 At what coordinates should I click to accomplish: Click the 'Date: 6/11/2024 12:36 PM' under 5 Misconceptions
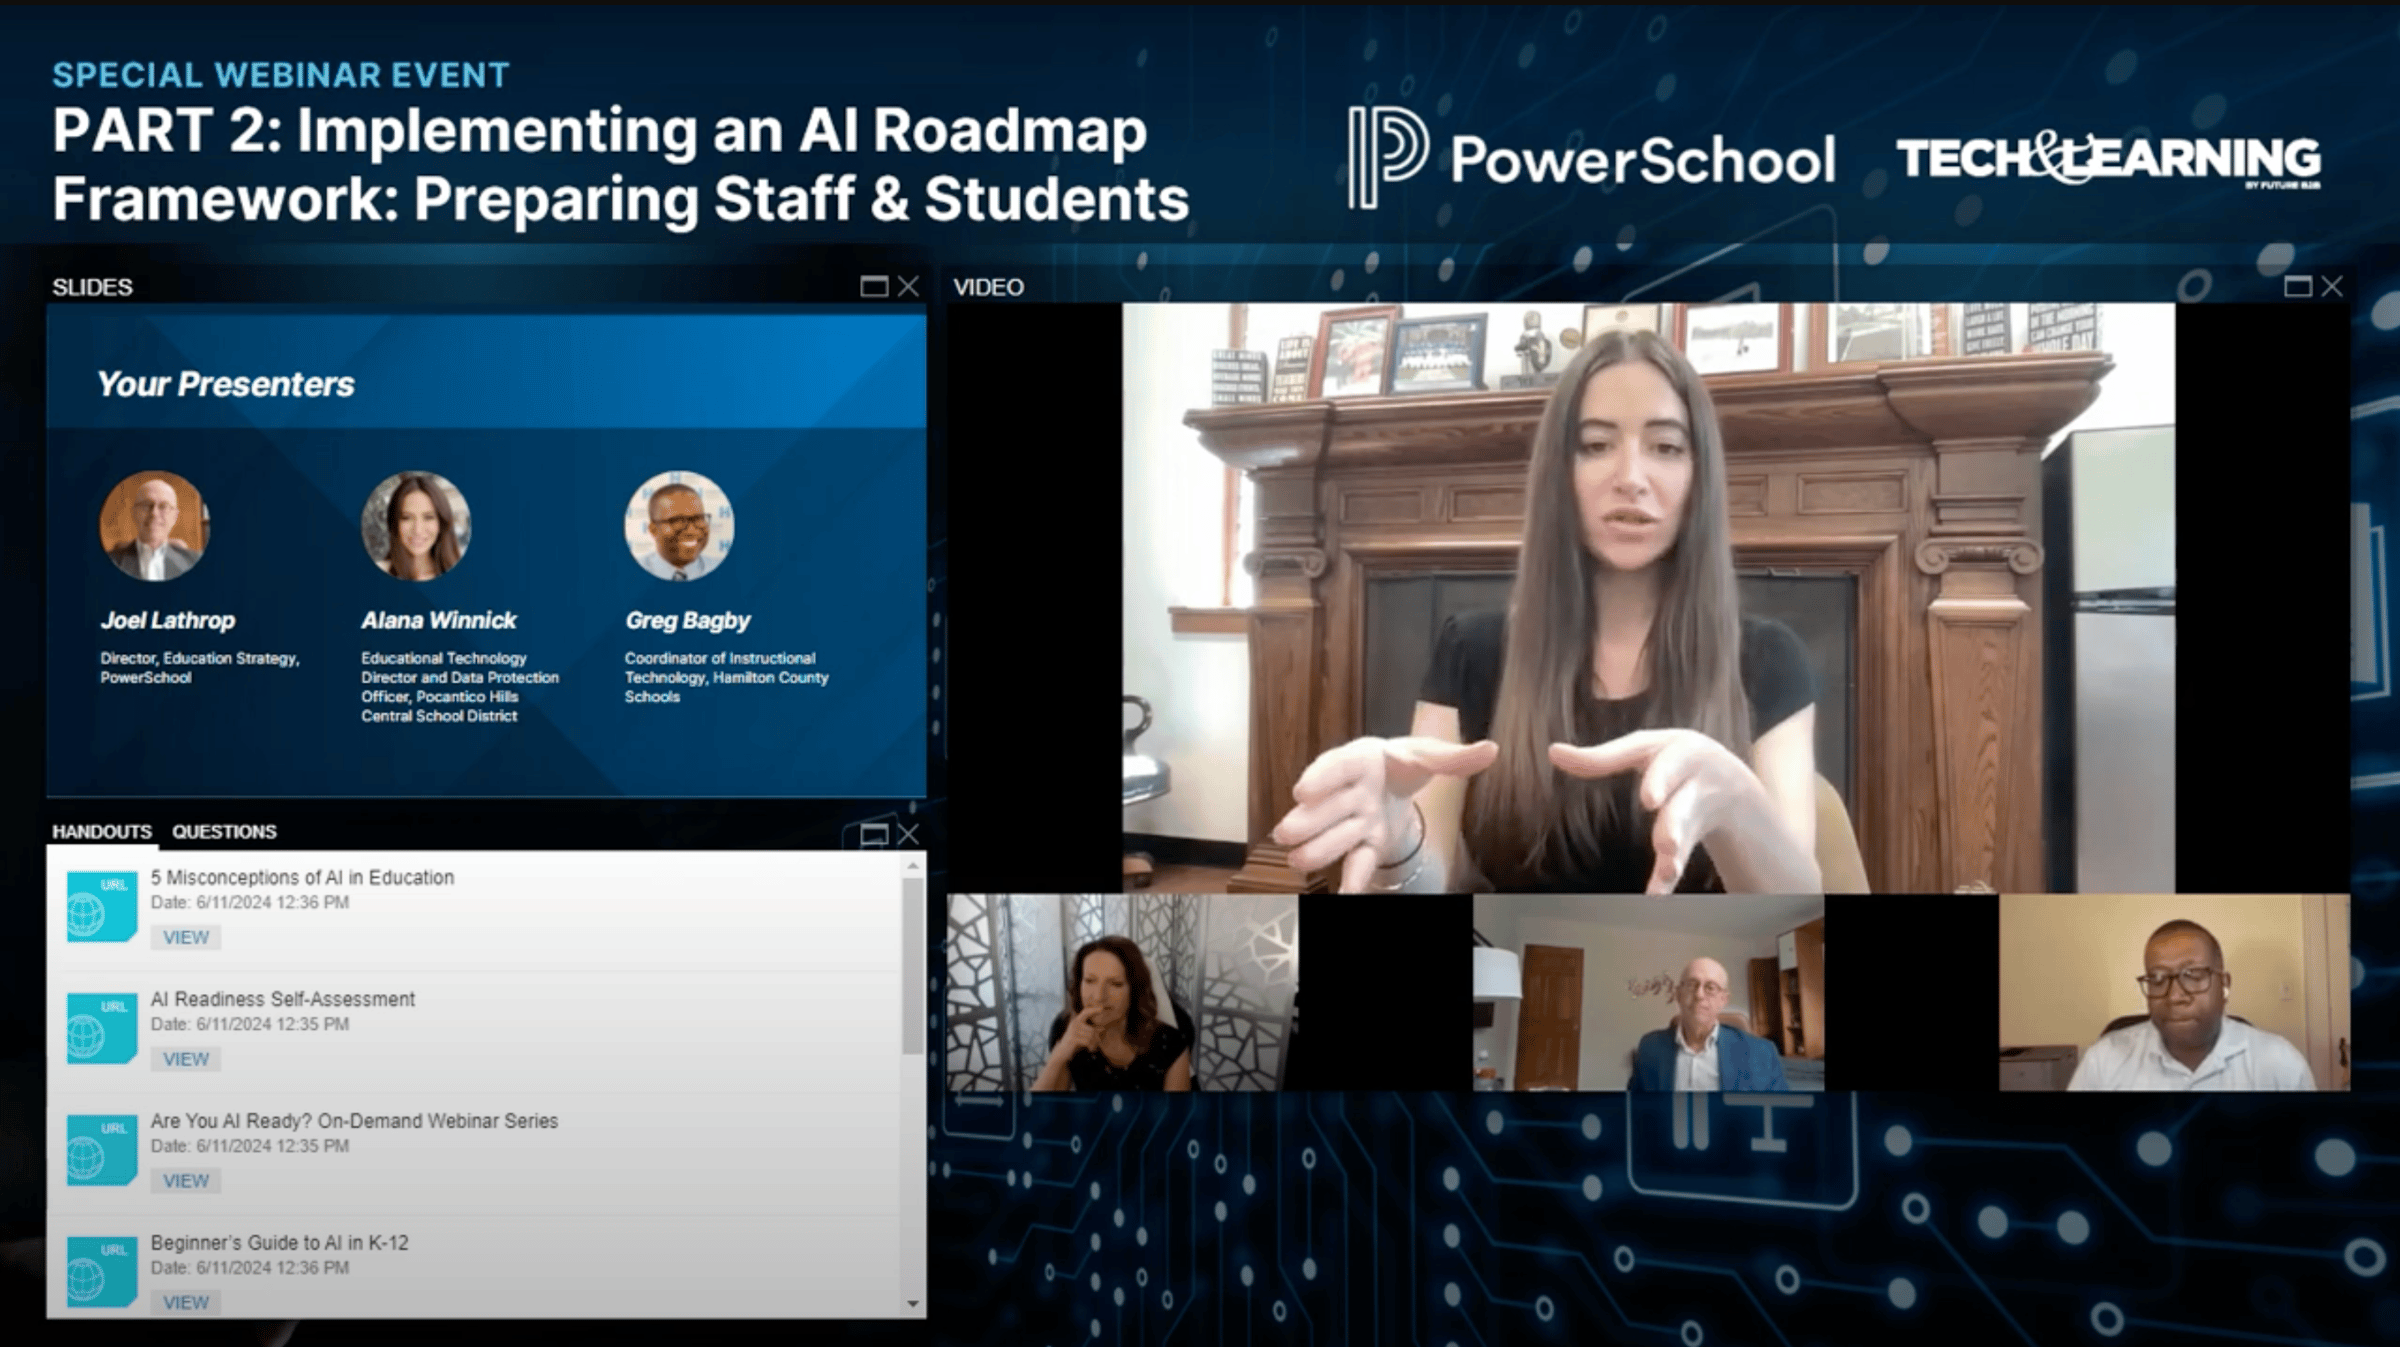click(x=250, y=902)
